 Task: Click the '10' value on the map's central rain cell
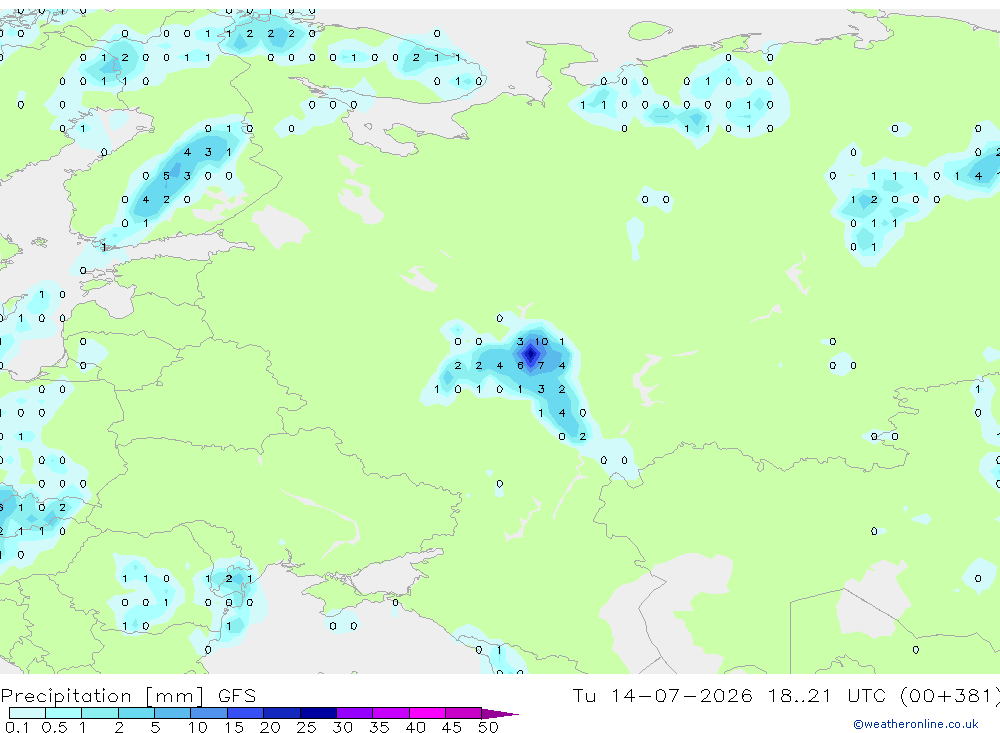coord(541,342)
